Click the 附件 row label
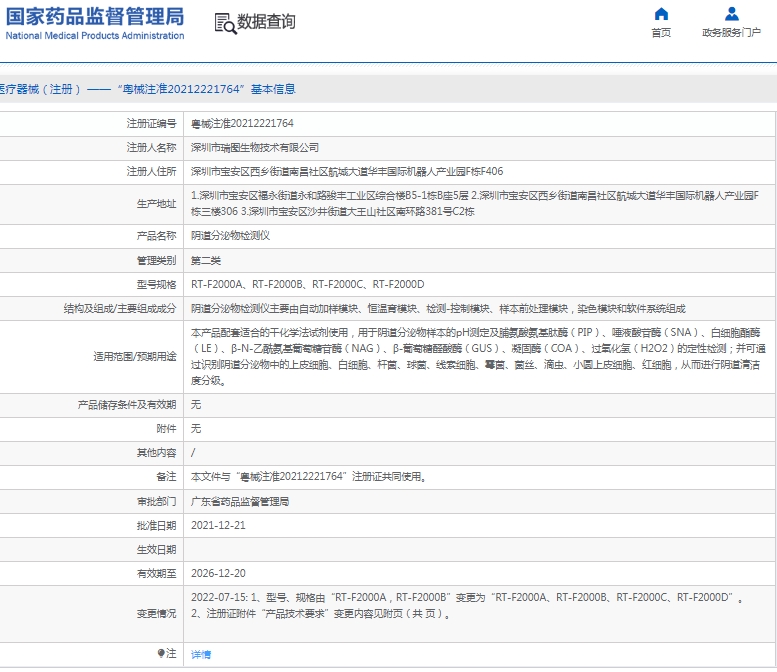 pos(166,428)
